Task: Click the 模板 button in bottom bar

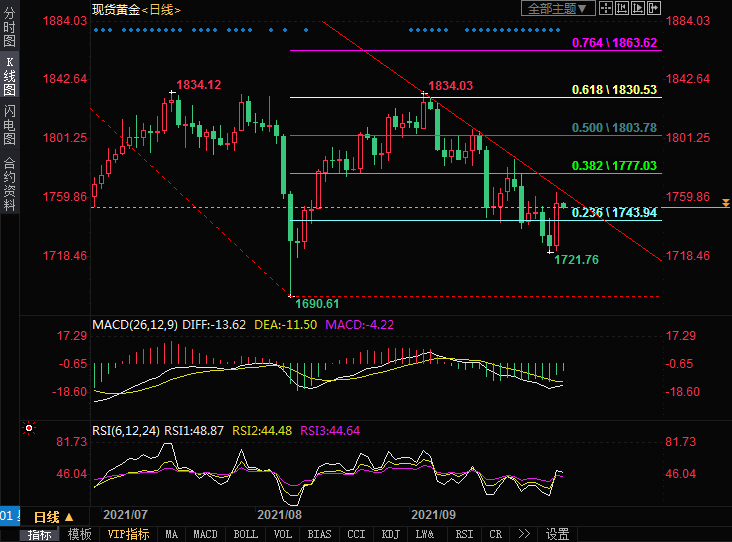Action: 79,534
